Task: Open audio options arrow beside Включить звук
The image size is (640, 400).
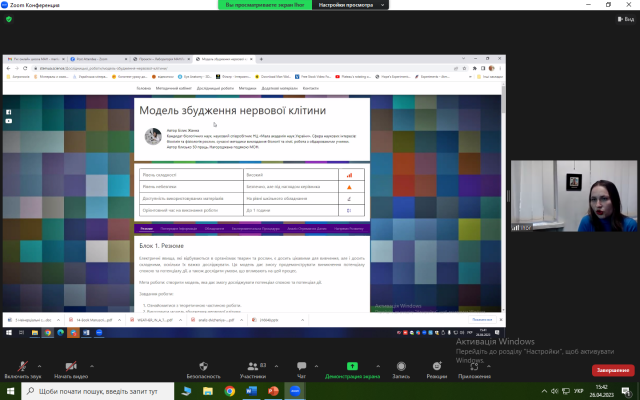Action: [x=40, y=366]
